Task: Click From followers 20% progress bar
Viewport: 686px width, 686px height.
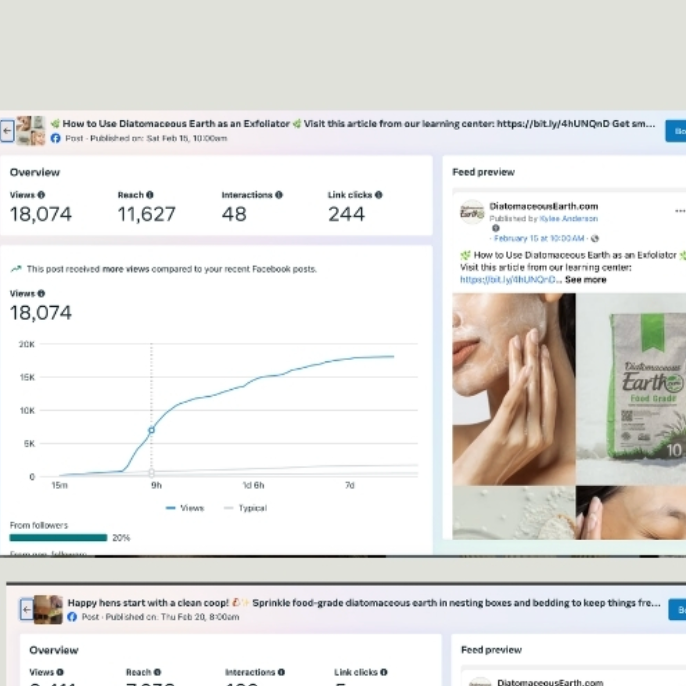Action: click(x=58, y=538)
